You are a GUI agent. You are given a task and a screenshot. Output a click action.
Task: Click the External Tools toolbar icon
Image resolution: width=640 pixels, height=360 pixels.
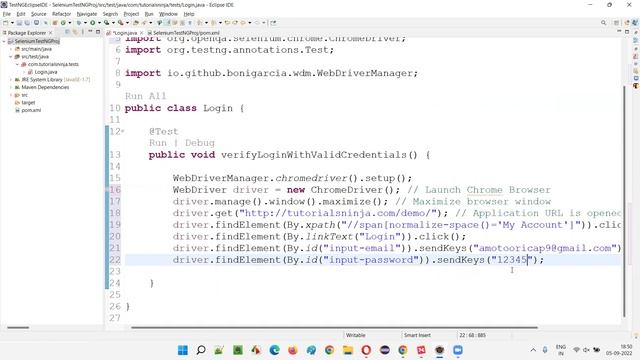pos(121,23)
